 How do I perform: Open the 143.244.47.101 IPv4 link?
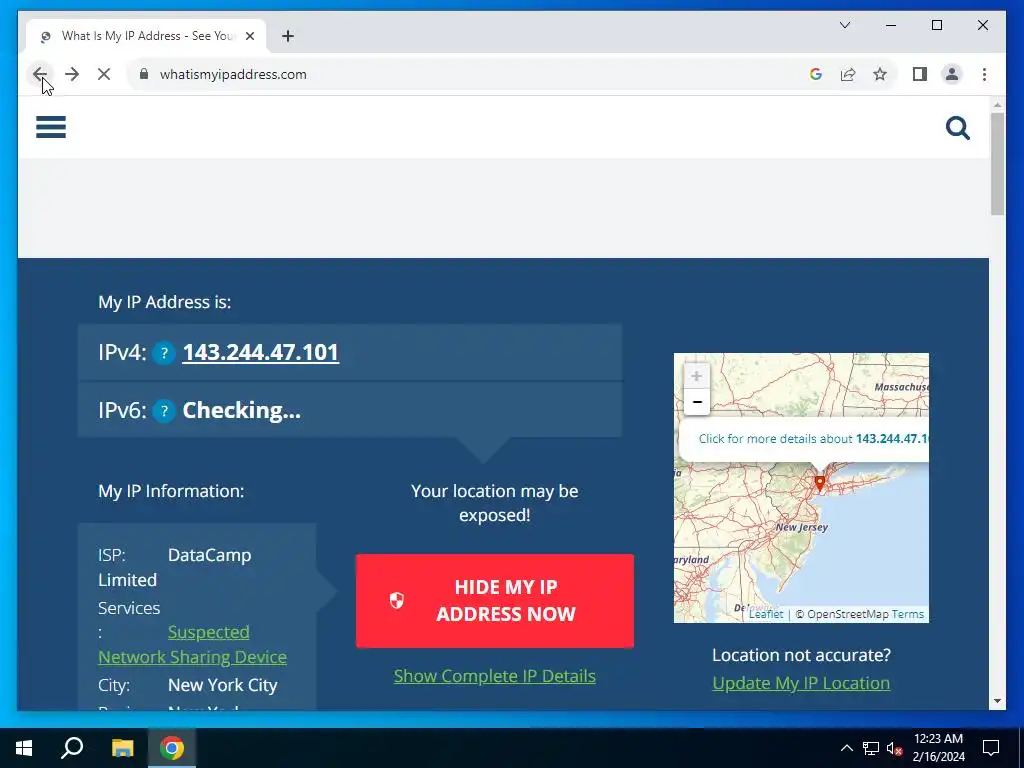tap(261, 353)
